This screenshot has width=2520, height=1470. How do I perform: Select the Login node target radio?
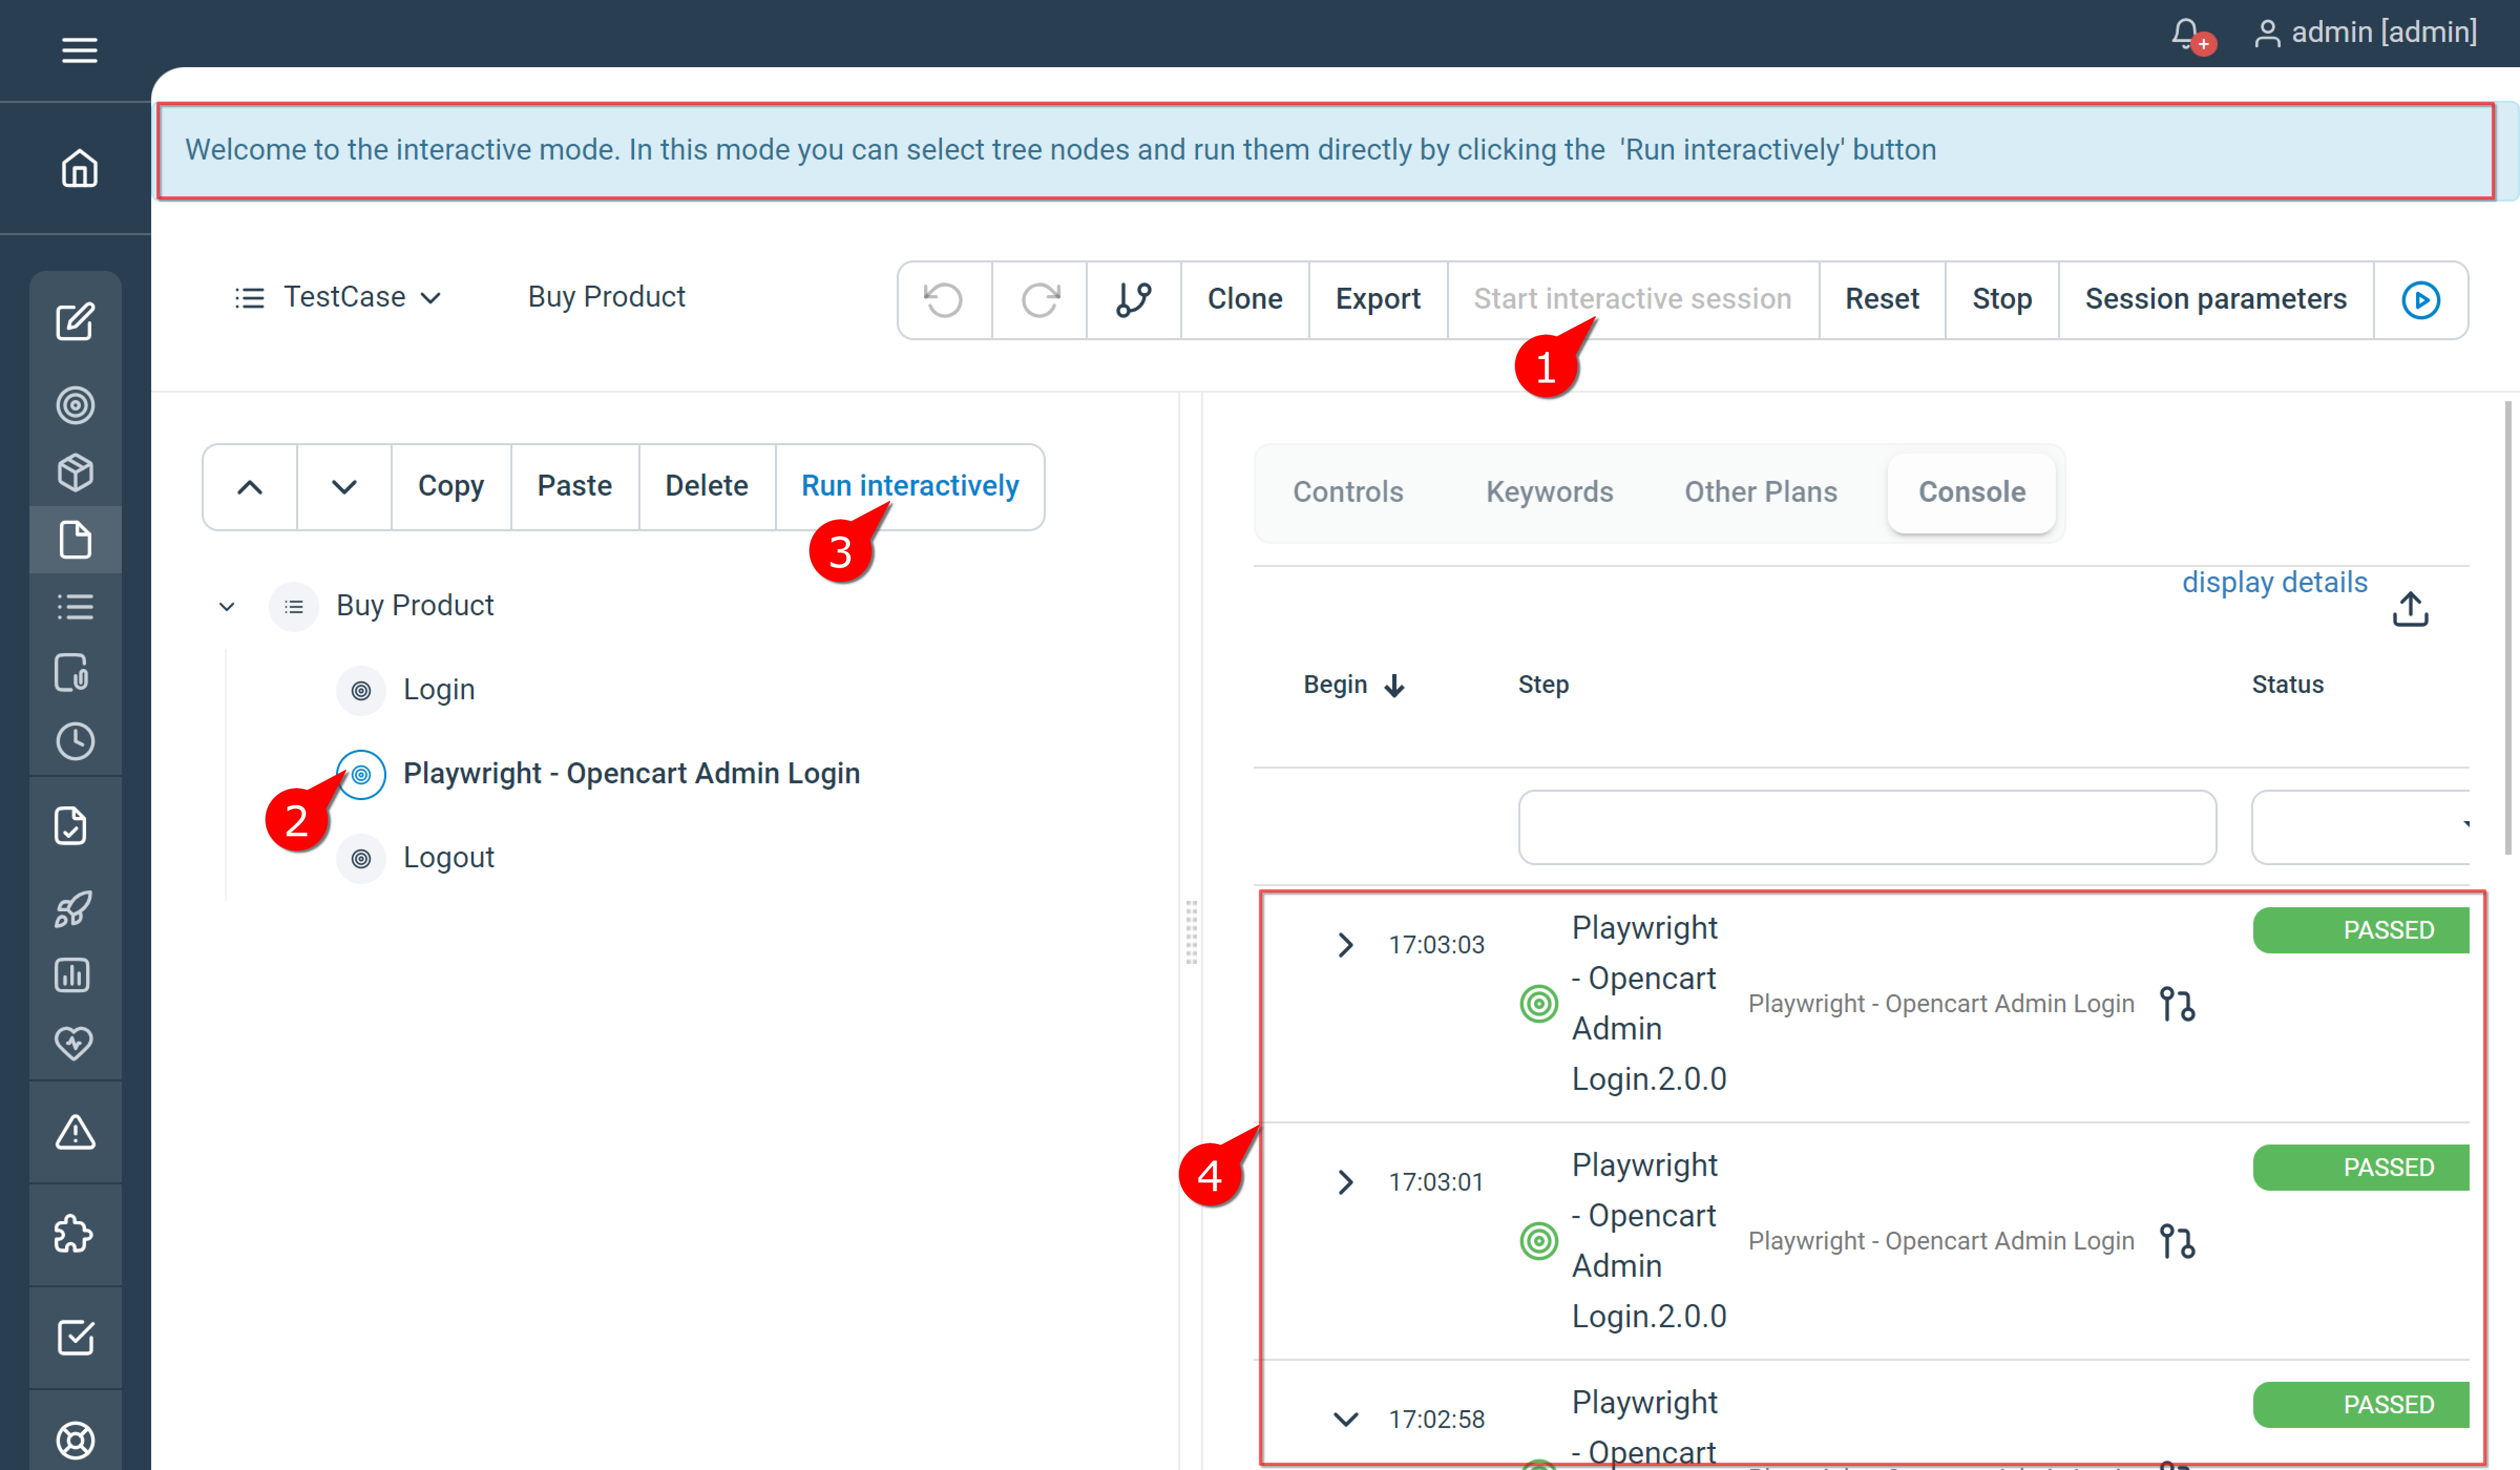click(360, 689)
